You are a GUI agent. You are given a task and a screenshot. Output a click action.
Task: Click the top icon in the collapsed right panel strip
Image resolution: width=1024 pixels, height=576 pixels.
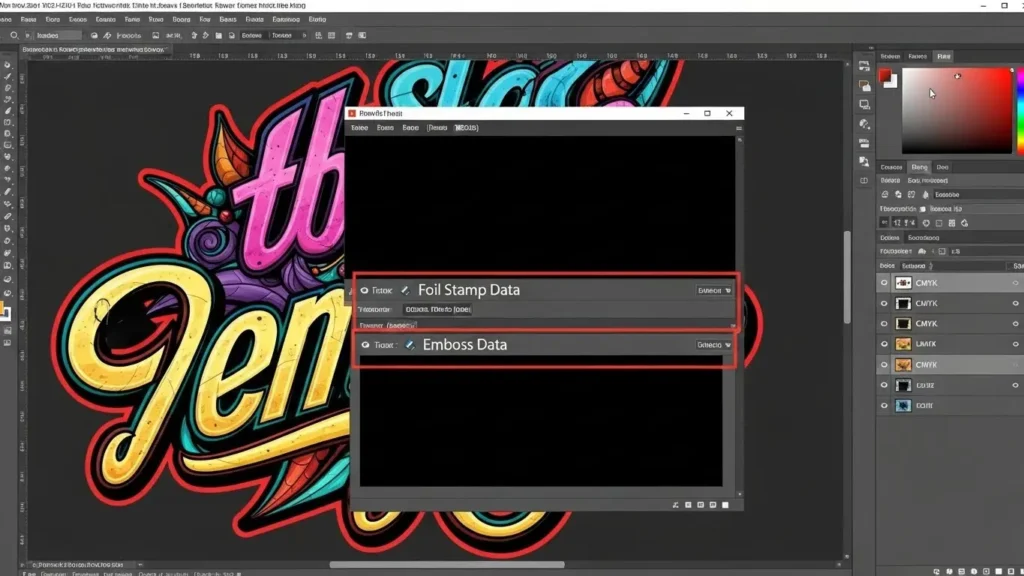point(864,64)
